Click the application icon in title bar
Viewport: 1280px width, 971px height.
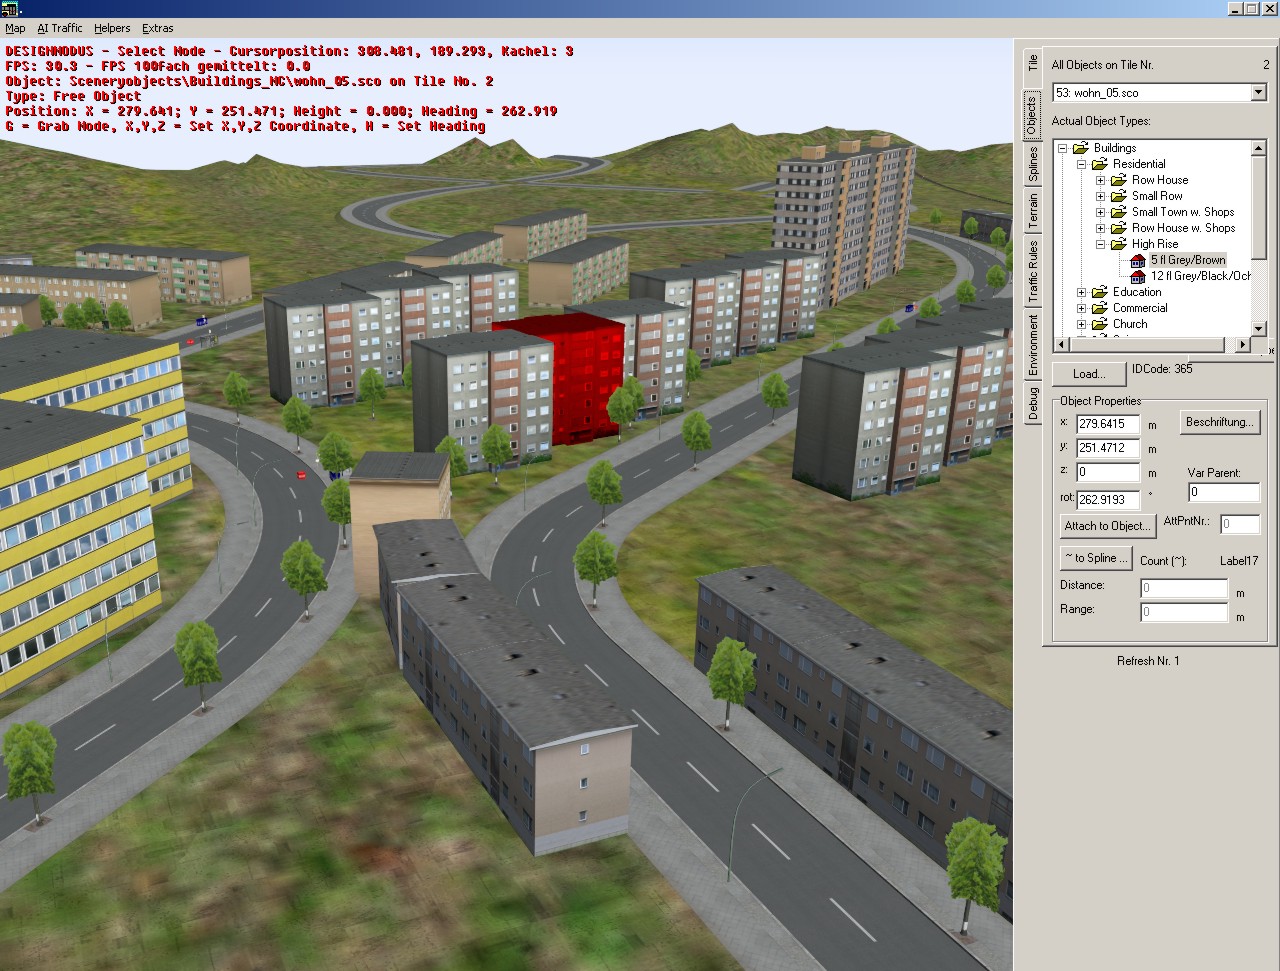[10, 8]
